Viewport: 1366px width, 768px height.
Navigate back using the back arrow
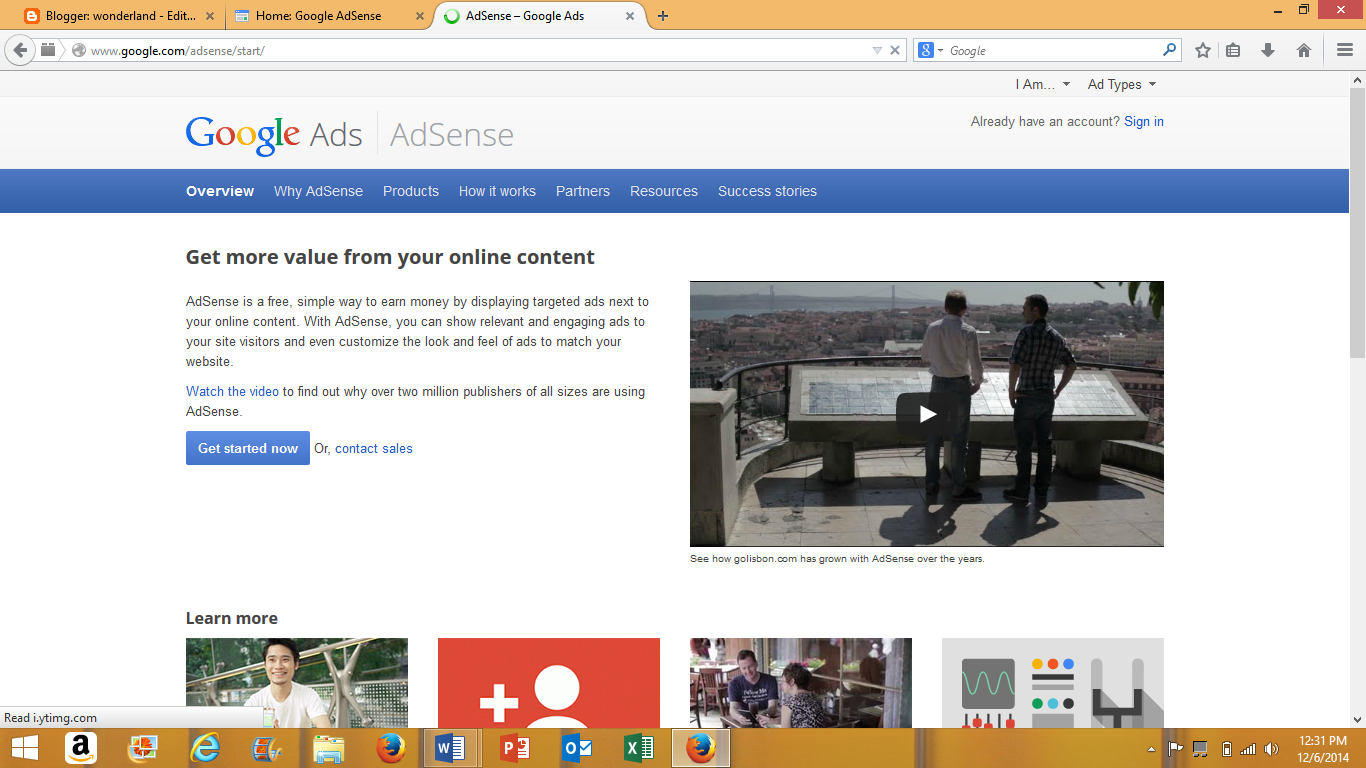[x=18, y=48]
